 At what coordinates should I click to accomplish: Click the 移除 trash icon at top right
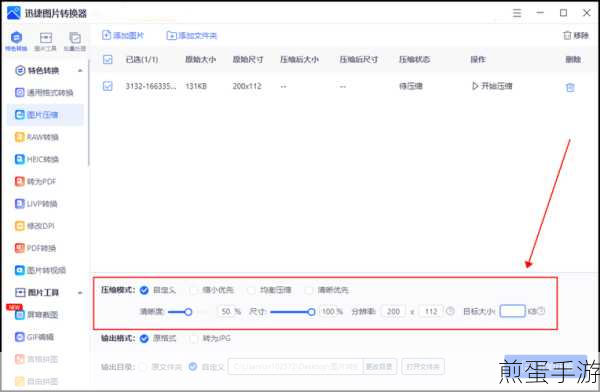click(x=567, y=36)
